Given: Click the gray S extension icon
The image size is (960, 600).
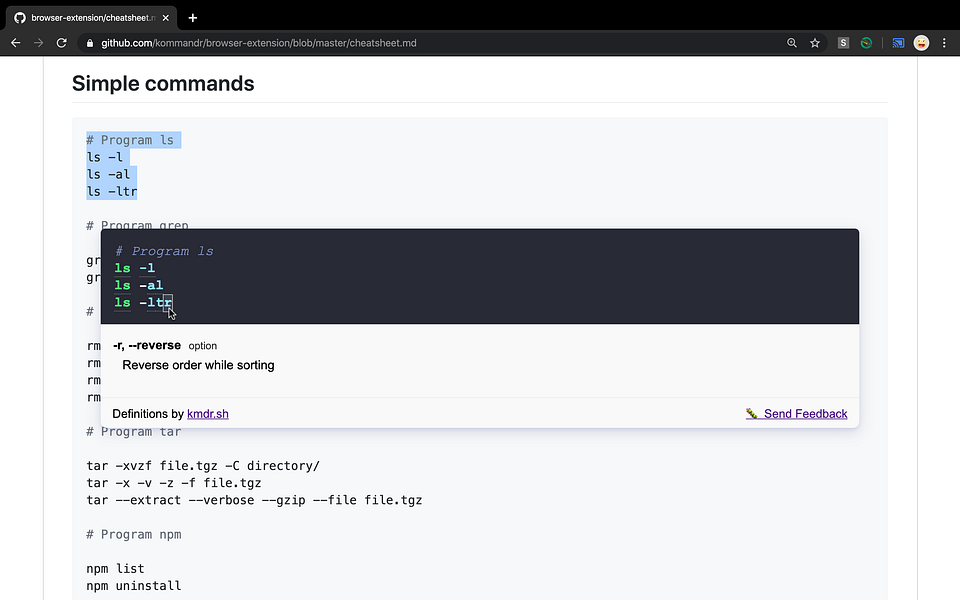Looking at the screenshot, I should pos(843,43).
